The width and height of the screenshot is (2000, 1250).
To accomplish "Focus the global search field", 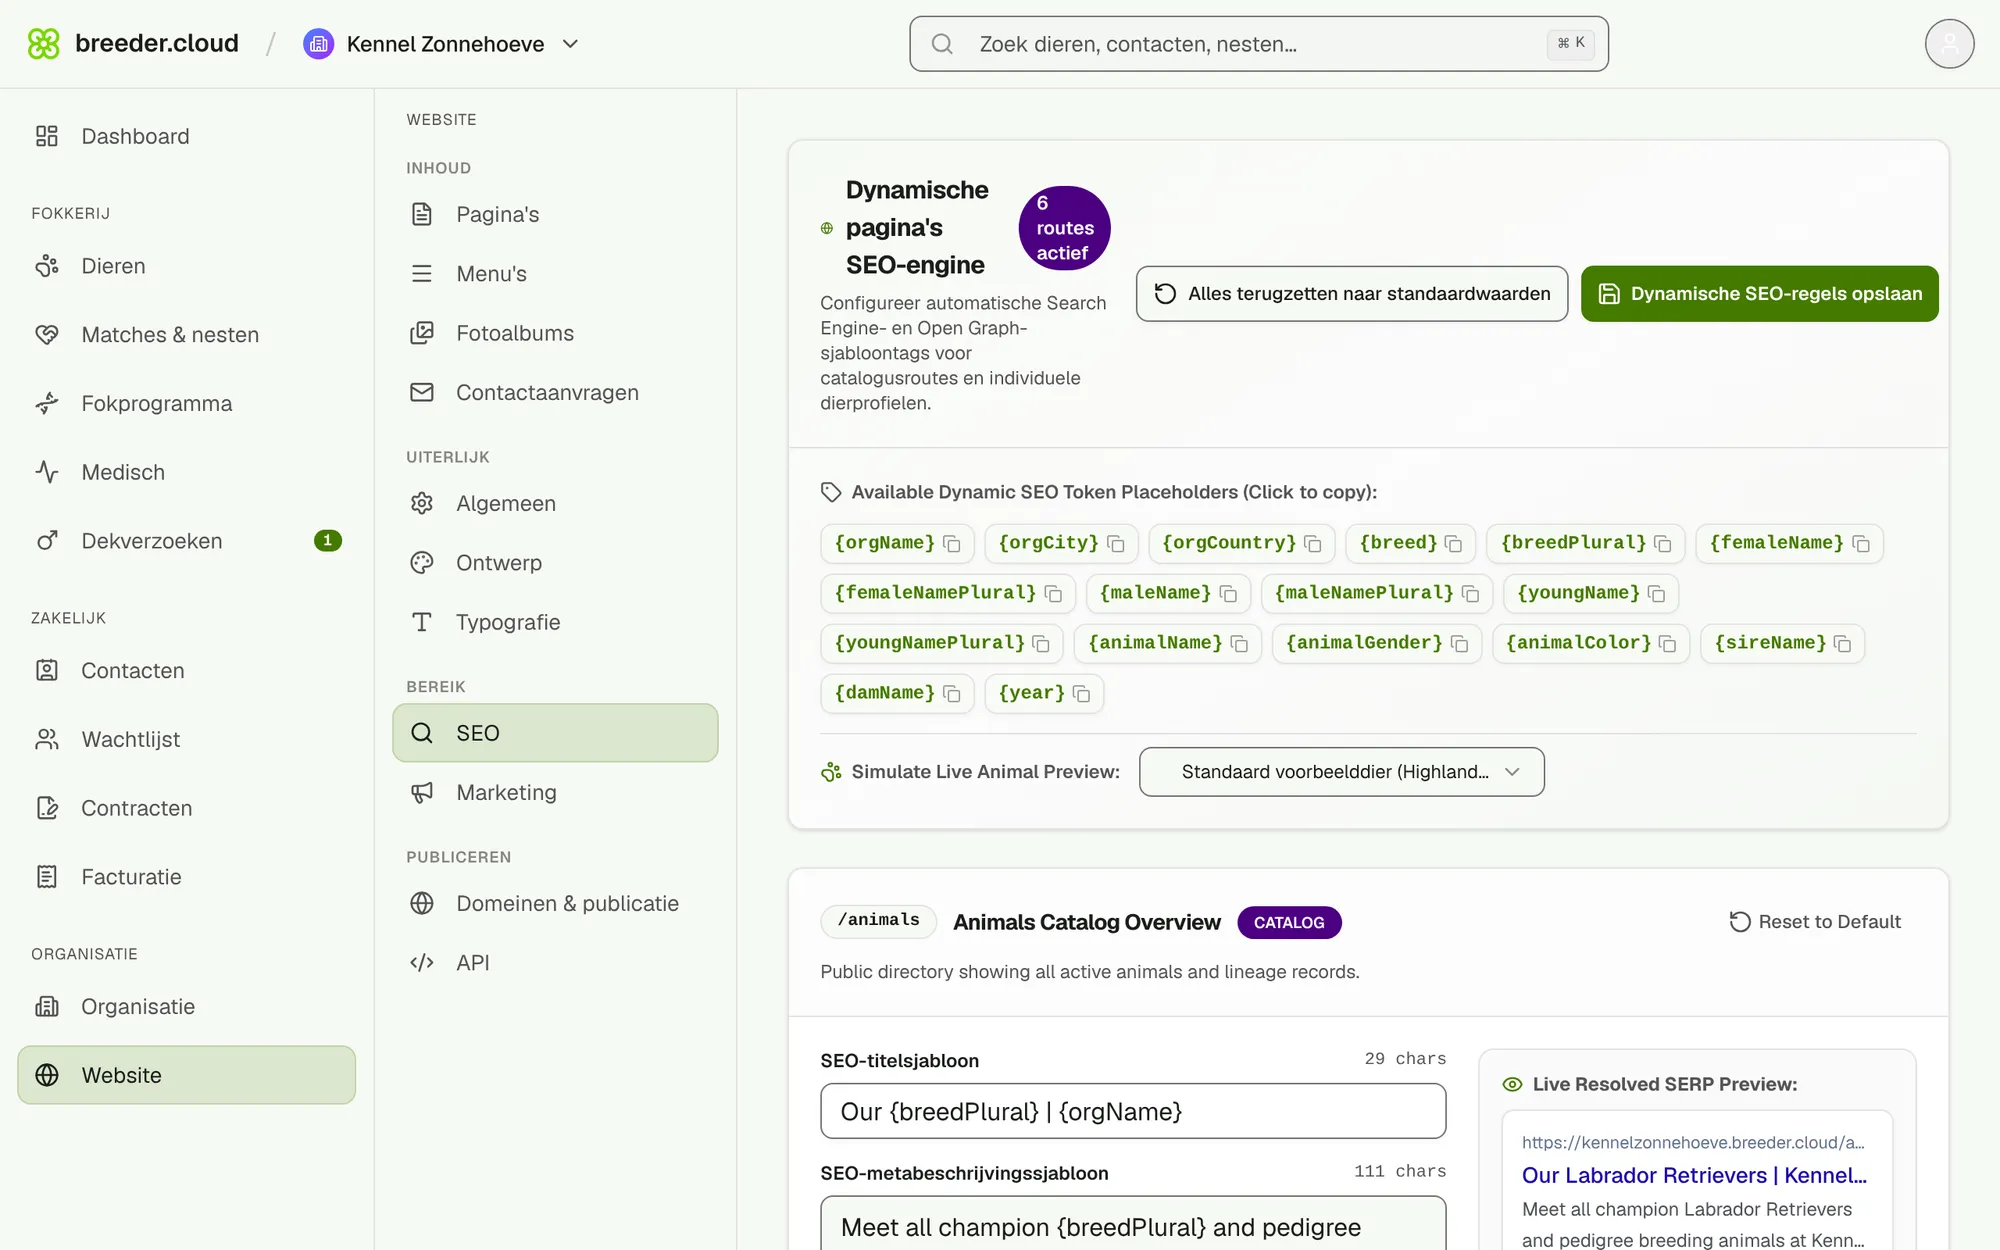I will 1259,44.
